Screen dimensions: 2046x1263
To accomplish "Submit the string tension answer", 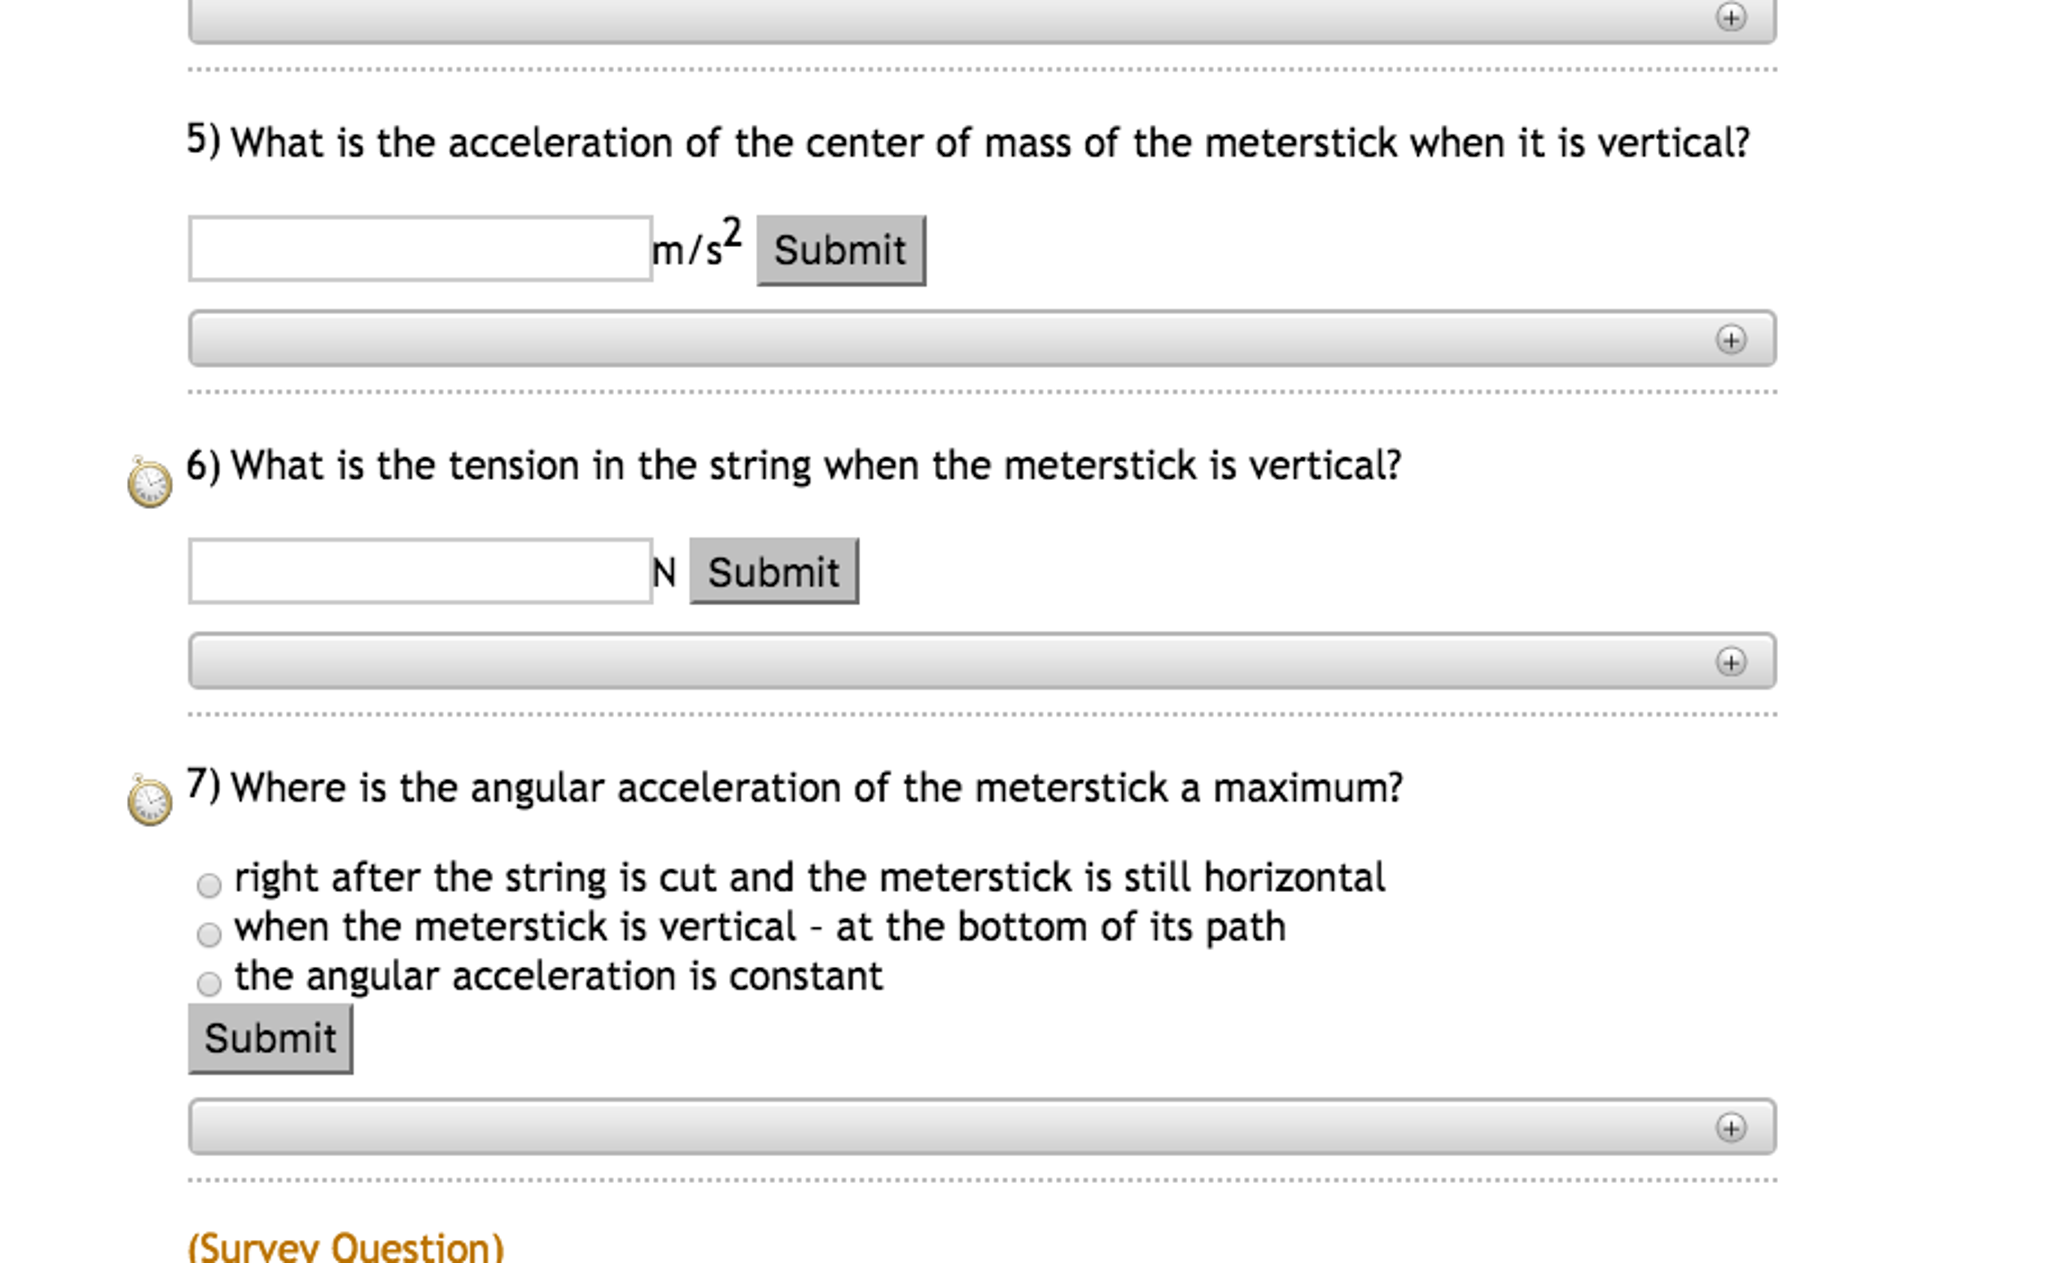I will (x=773, y=572).
